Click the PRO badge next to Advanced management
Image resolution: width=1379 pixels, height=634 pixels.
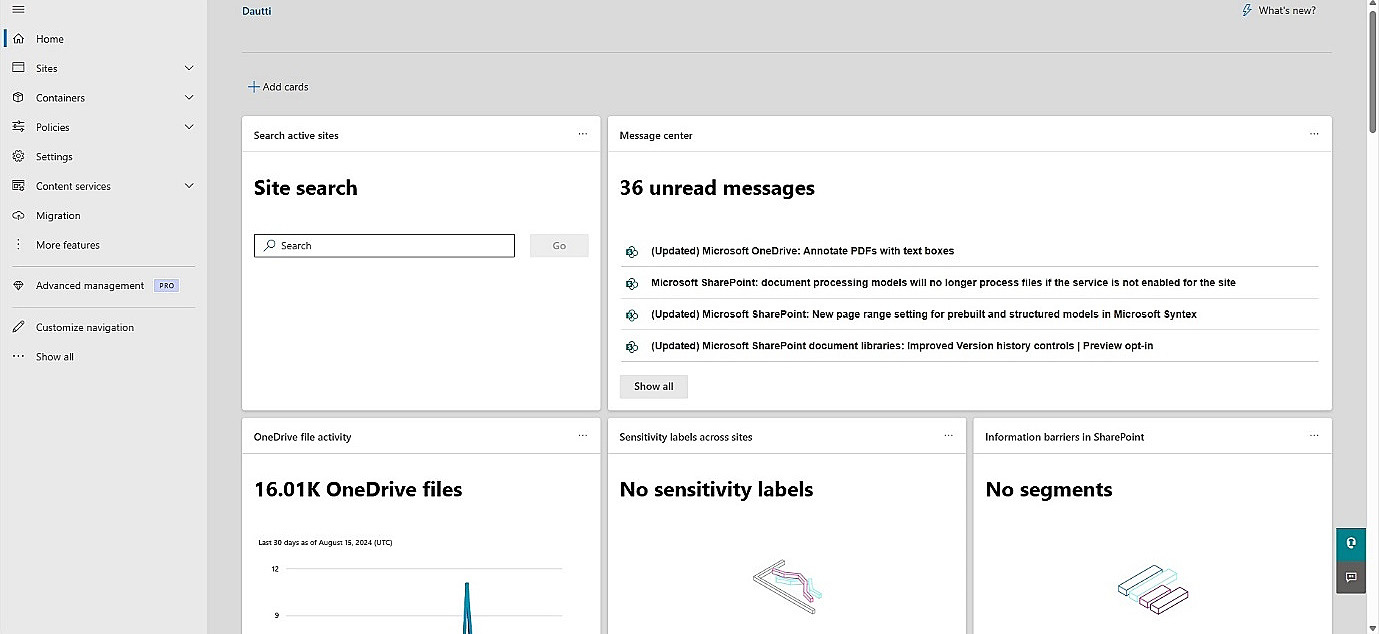(x=166, y=285)
